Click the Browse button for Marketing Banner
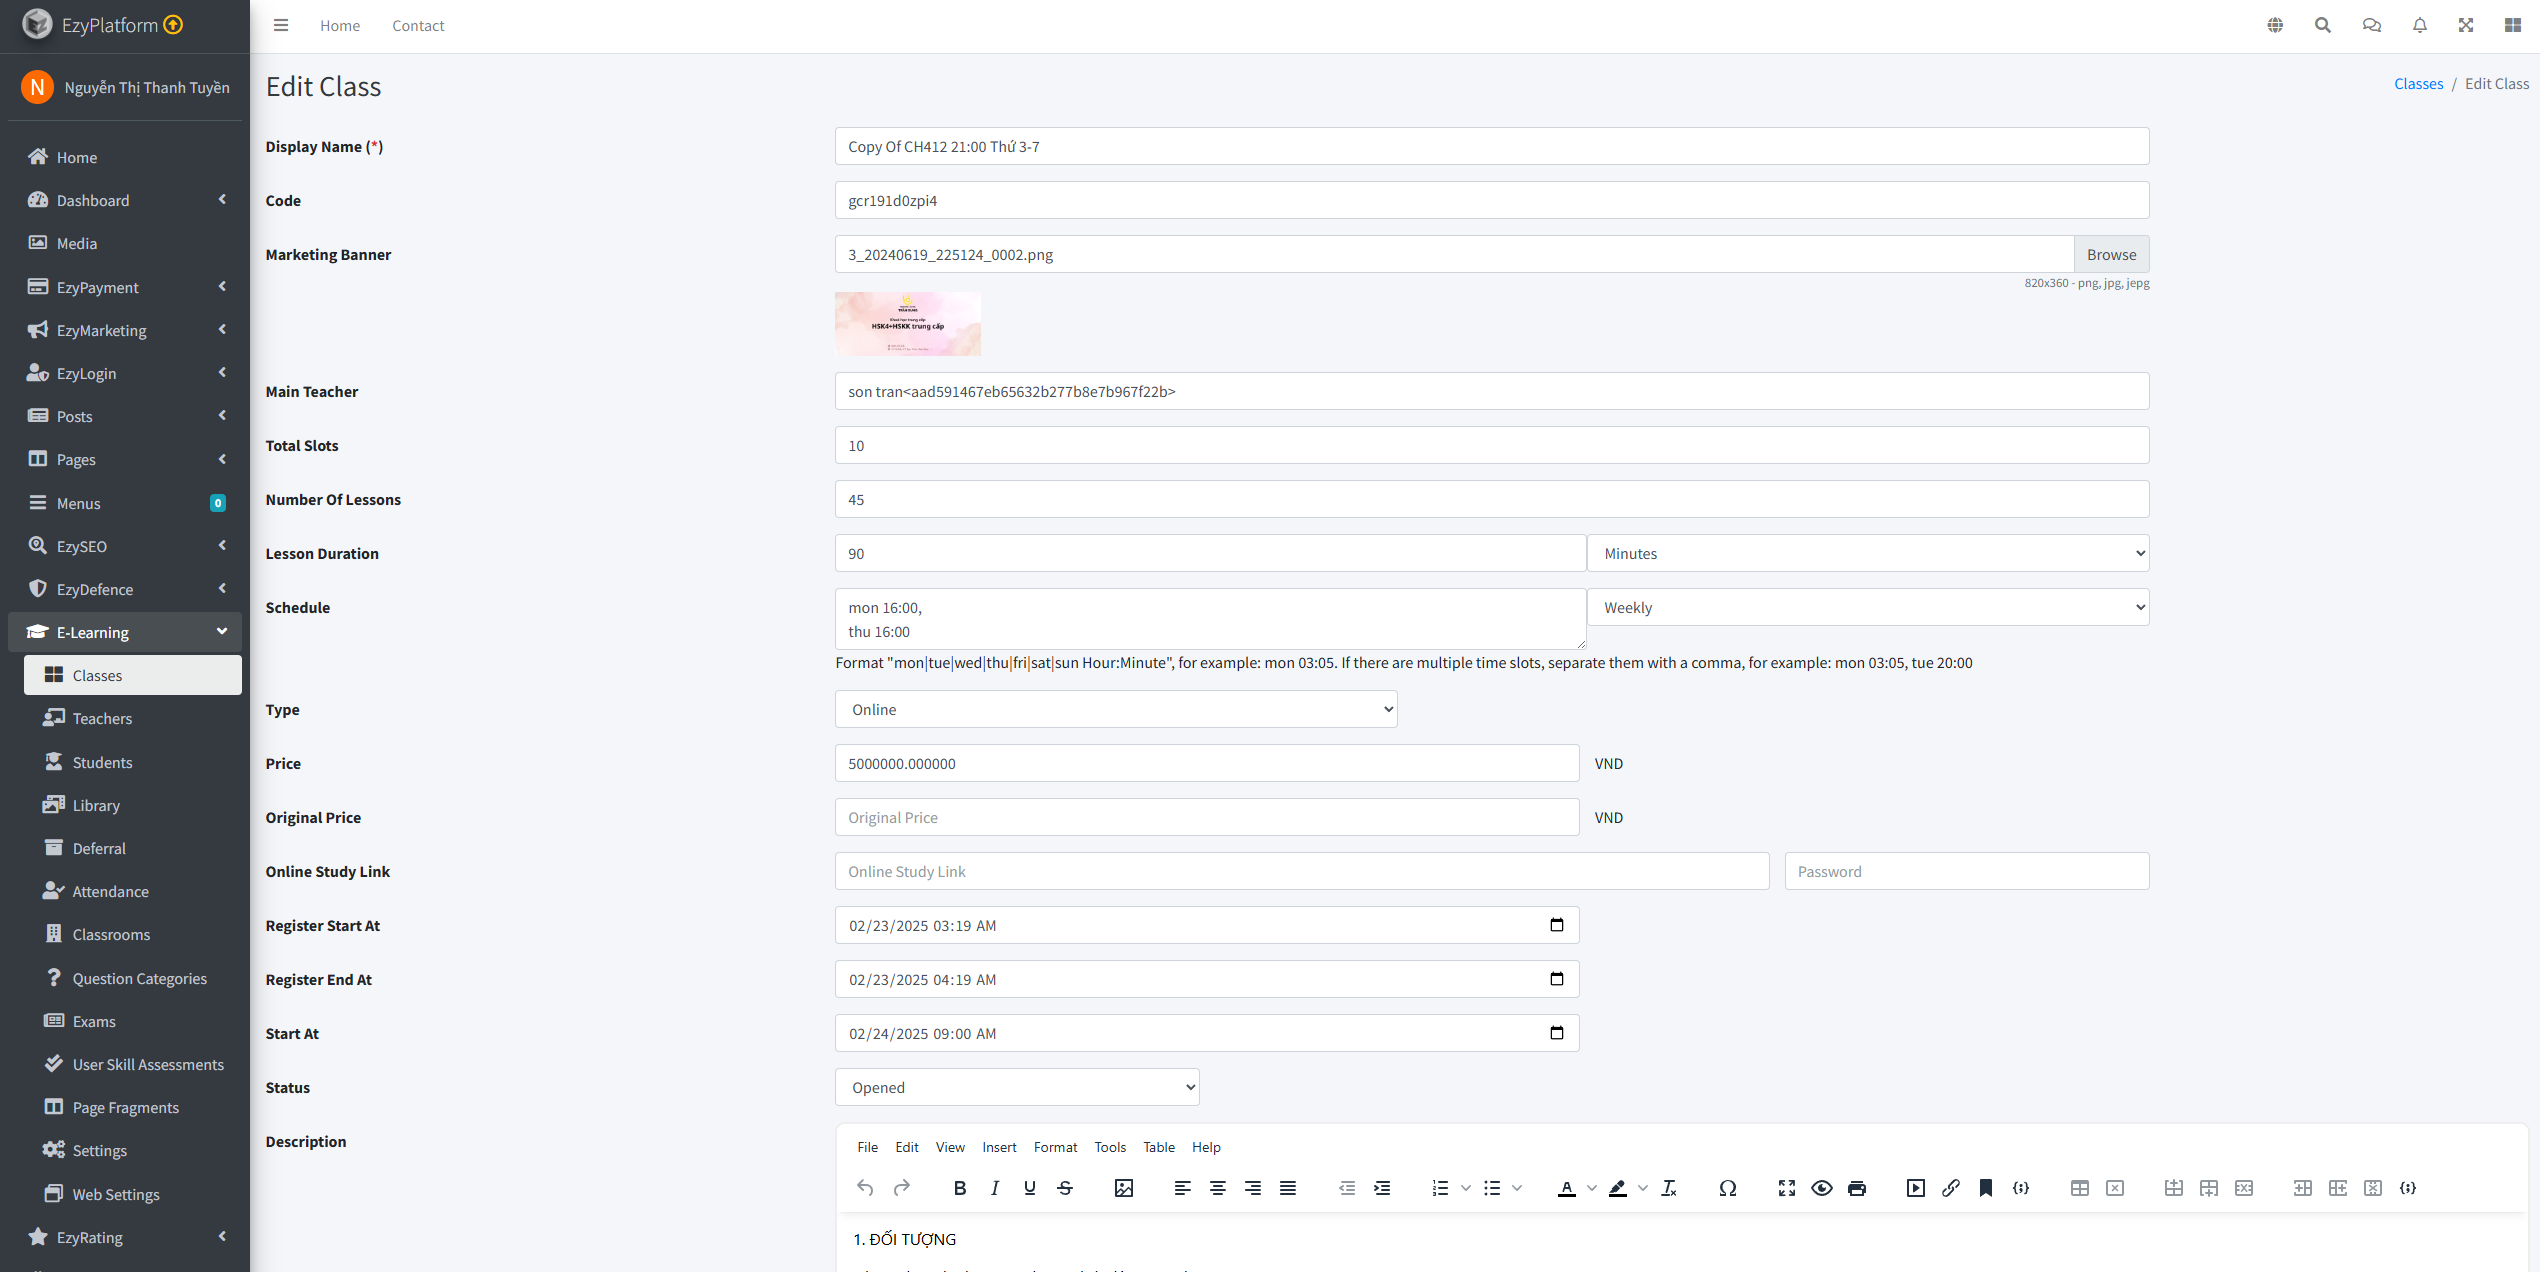The image size is (2540, 1272). coord(2111,254)
